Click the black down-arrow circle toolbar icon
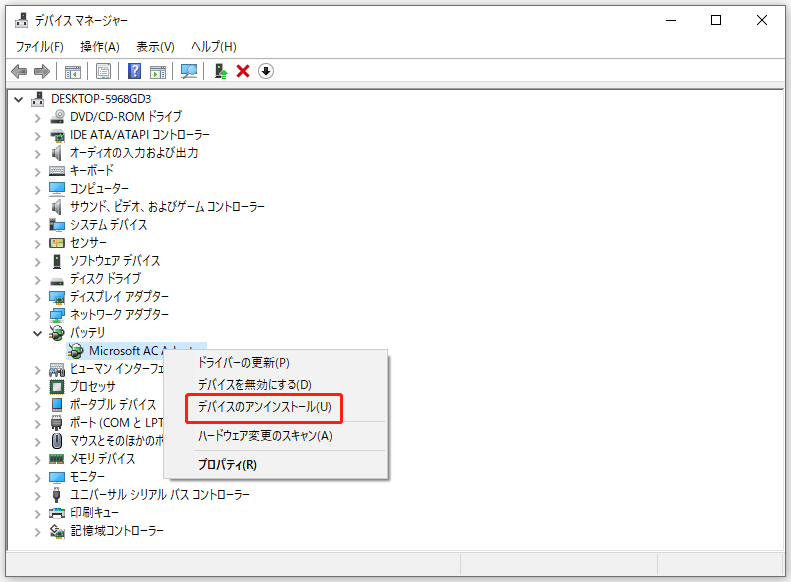The width and height of the screenshot is (791, 582). [x=266, y=71]
